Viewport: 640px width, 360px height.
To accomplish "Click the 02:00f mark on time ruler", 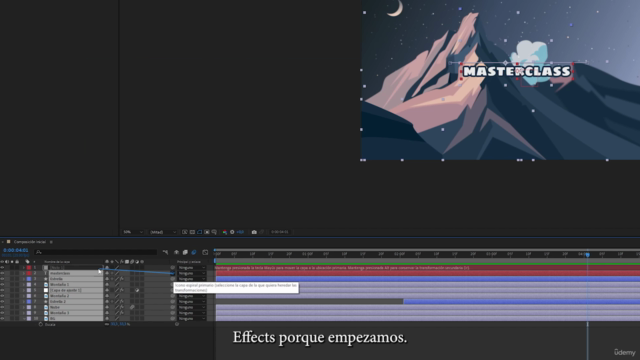I will 399,254.
